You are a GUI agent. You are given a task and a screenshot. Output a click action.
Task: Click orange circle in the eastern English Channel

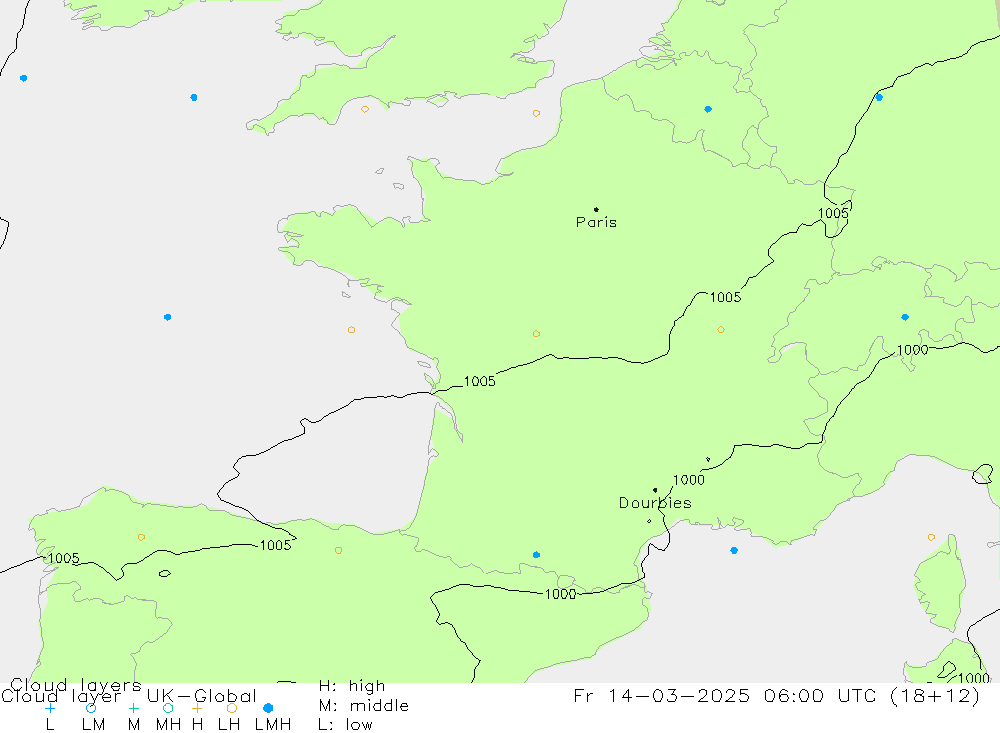pyautogui.click(x=536, y=114)
